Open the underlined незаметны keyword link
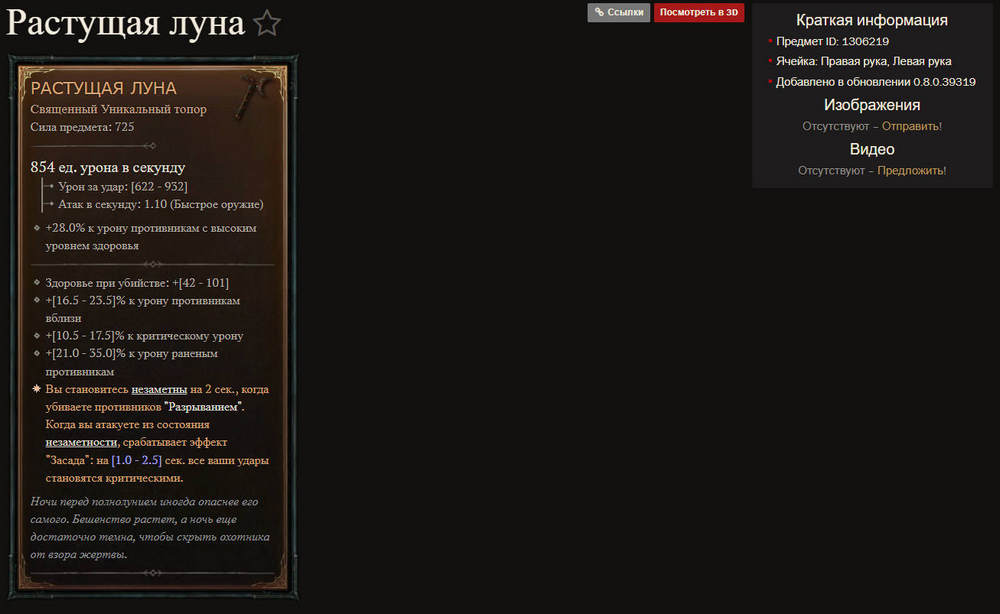 [x=156, y=389]
